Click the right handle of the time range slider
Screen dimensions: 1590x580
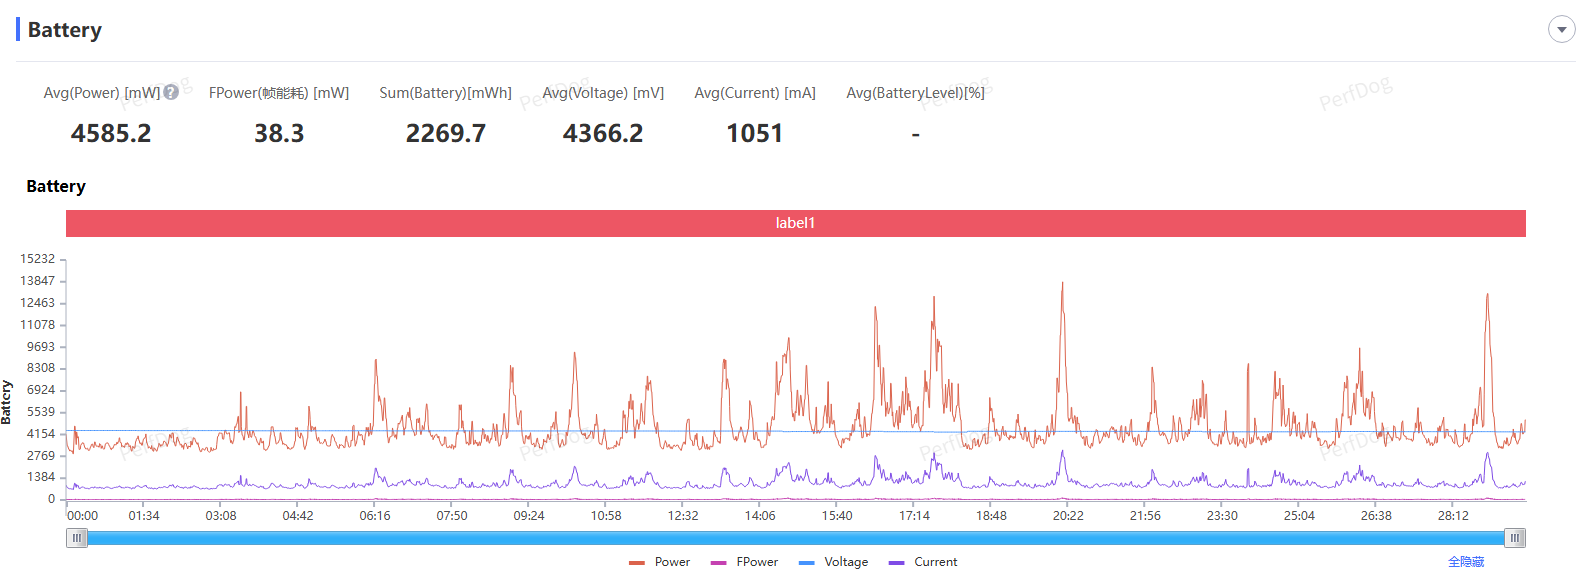(1515, 538)
